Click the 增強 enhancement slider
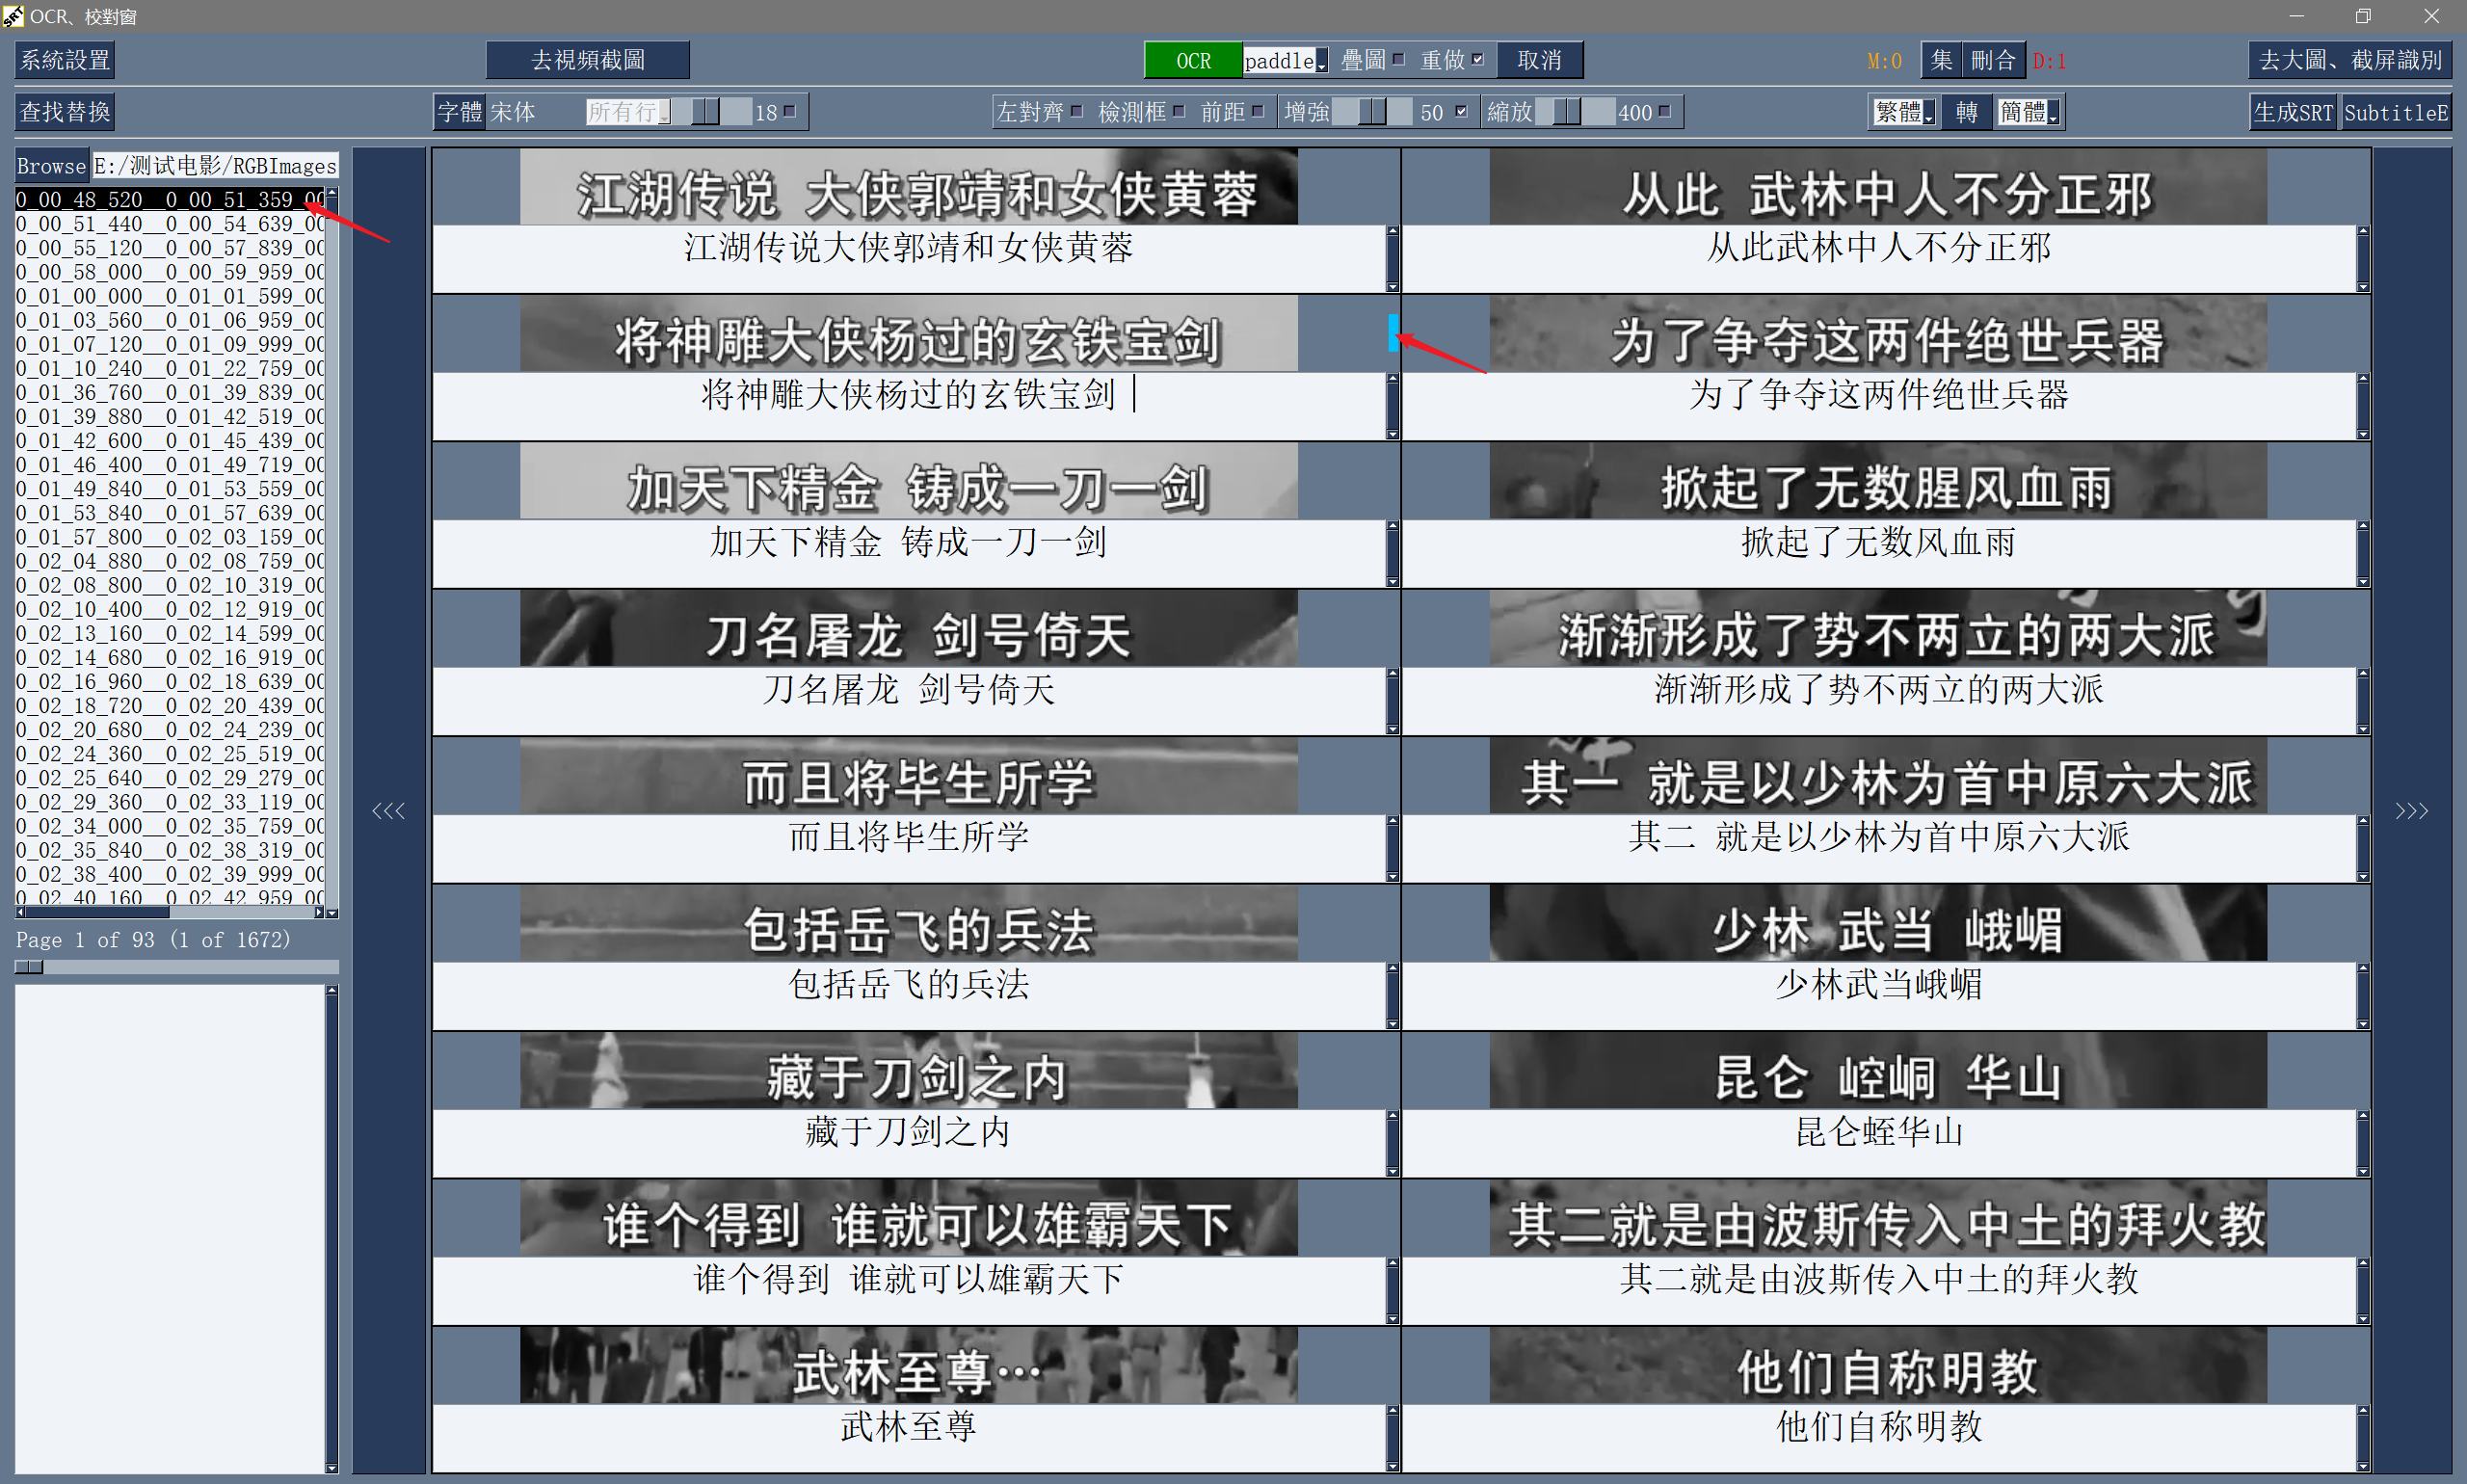Viewport: 2467px width, 1484px height. 1372,112
